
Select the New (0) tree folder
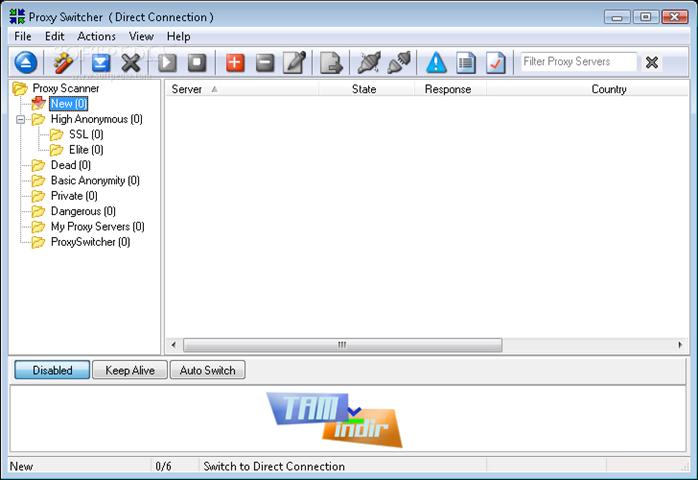(69, 103)
